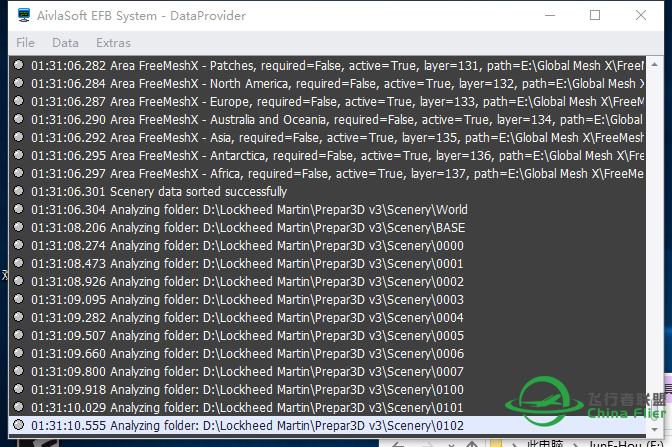Select the 'Analyzing folder ...Scenery\World' line
This screenshot has width=672, height=447.
[327, 210]
